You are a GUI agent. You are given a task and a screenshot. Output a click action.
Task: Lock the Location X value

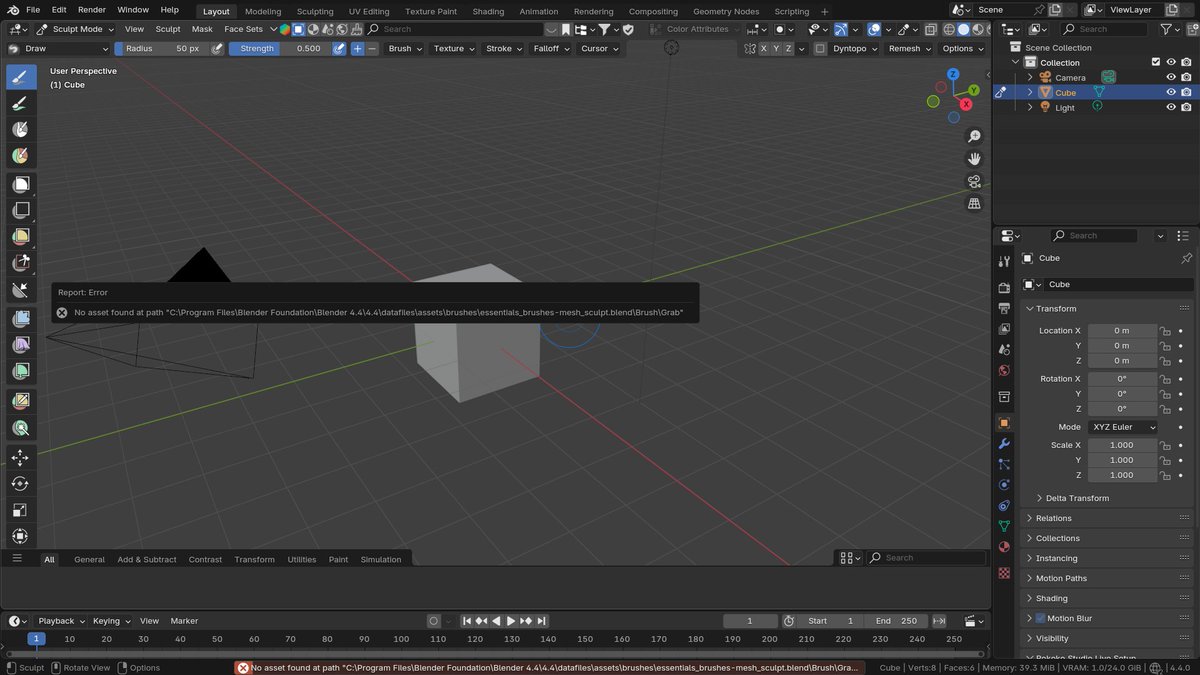point(1165,331)
